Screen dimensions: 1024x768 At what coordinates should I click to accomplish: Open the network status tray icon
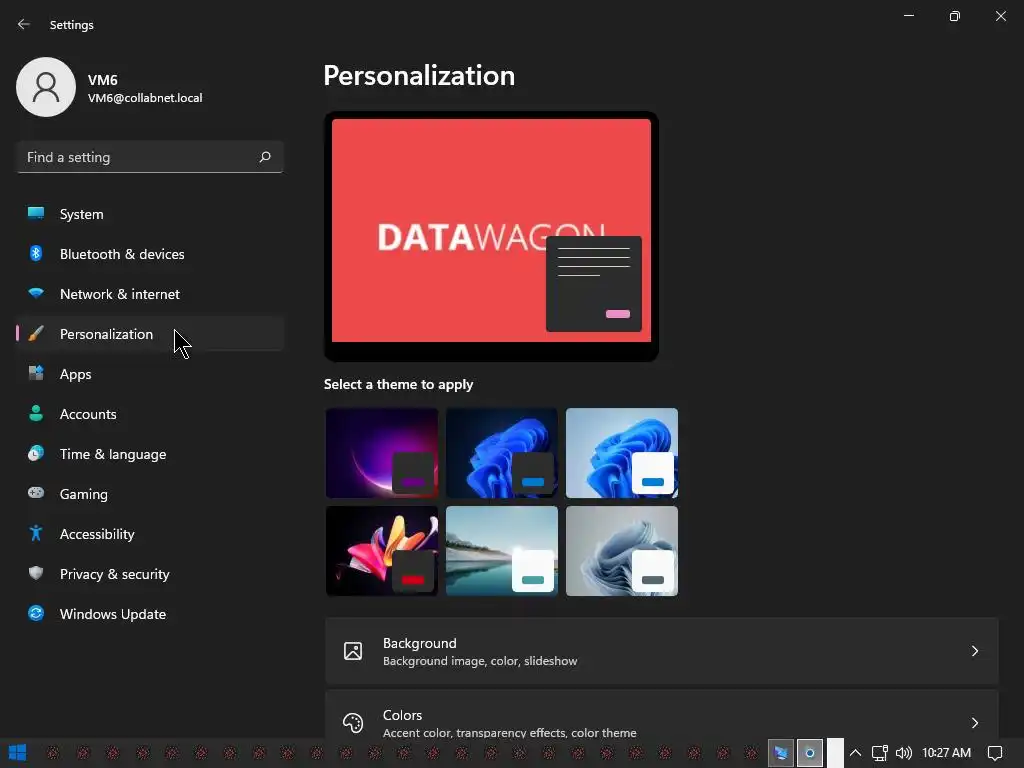click(879, 753)
